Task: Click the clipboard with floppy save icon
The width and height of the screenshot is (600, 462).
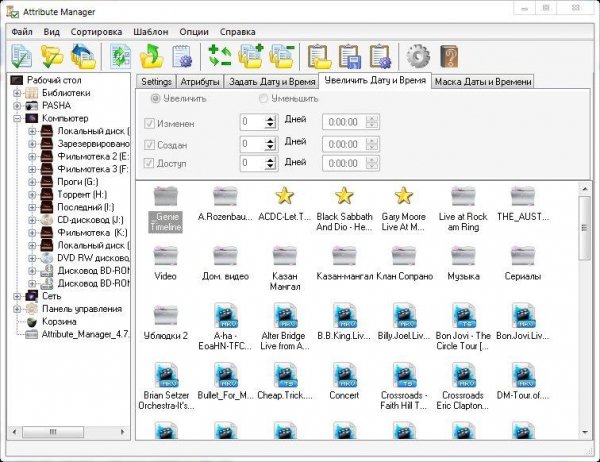Action: (x=350, y=57)
